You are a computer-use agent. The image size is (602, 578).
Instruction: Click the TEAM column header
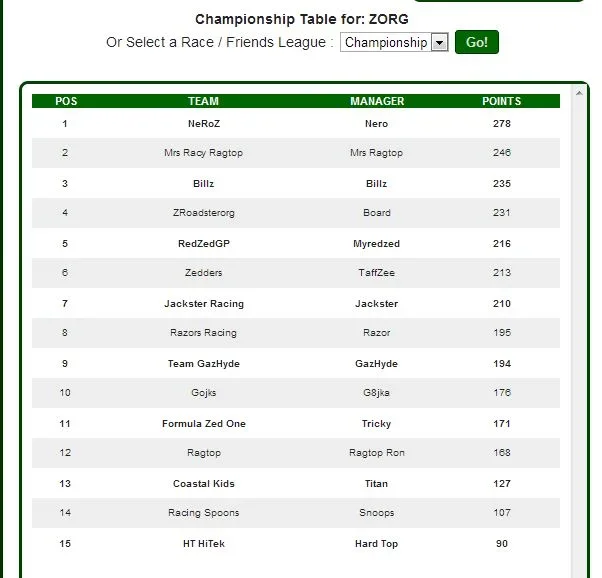click(x=203, y=101)
